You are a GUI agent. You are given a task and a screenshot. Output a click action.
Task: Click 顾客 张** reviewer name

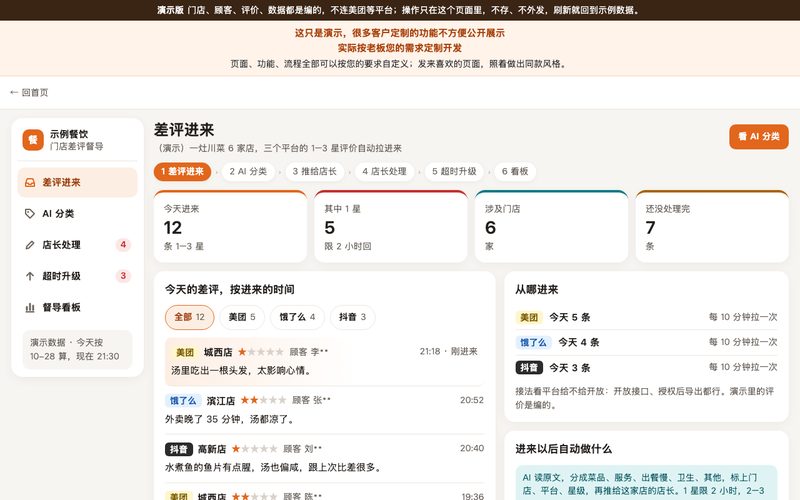pos(311,400)
